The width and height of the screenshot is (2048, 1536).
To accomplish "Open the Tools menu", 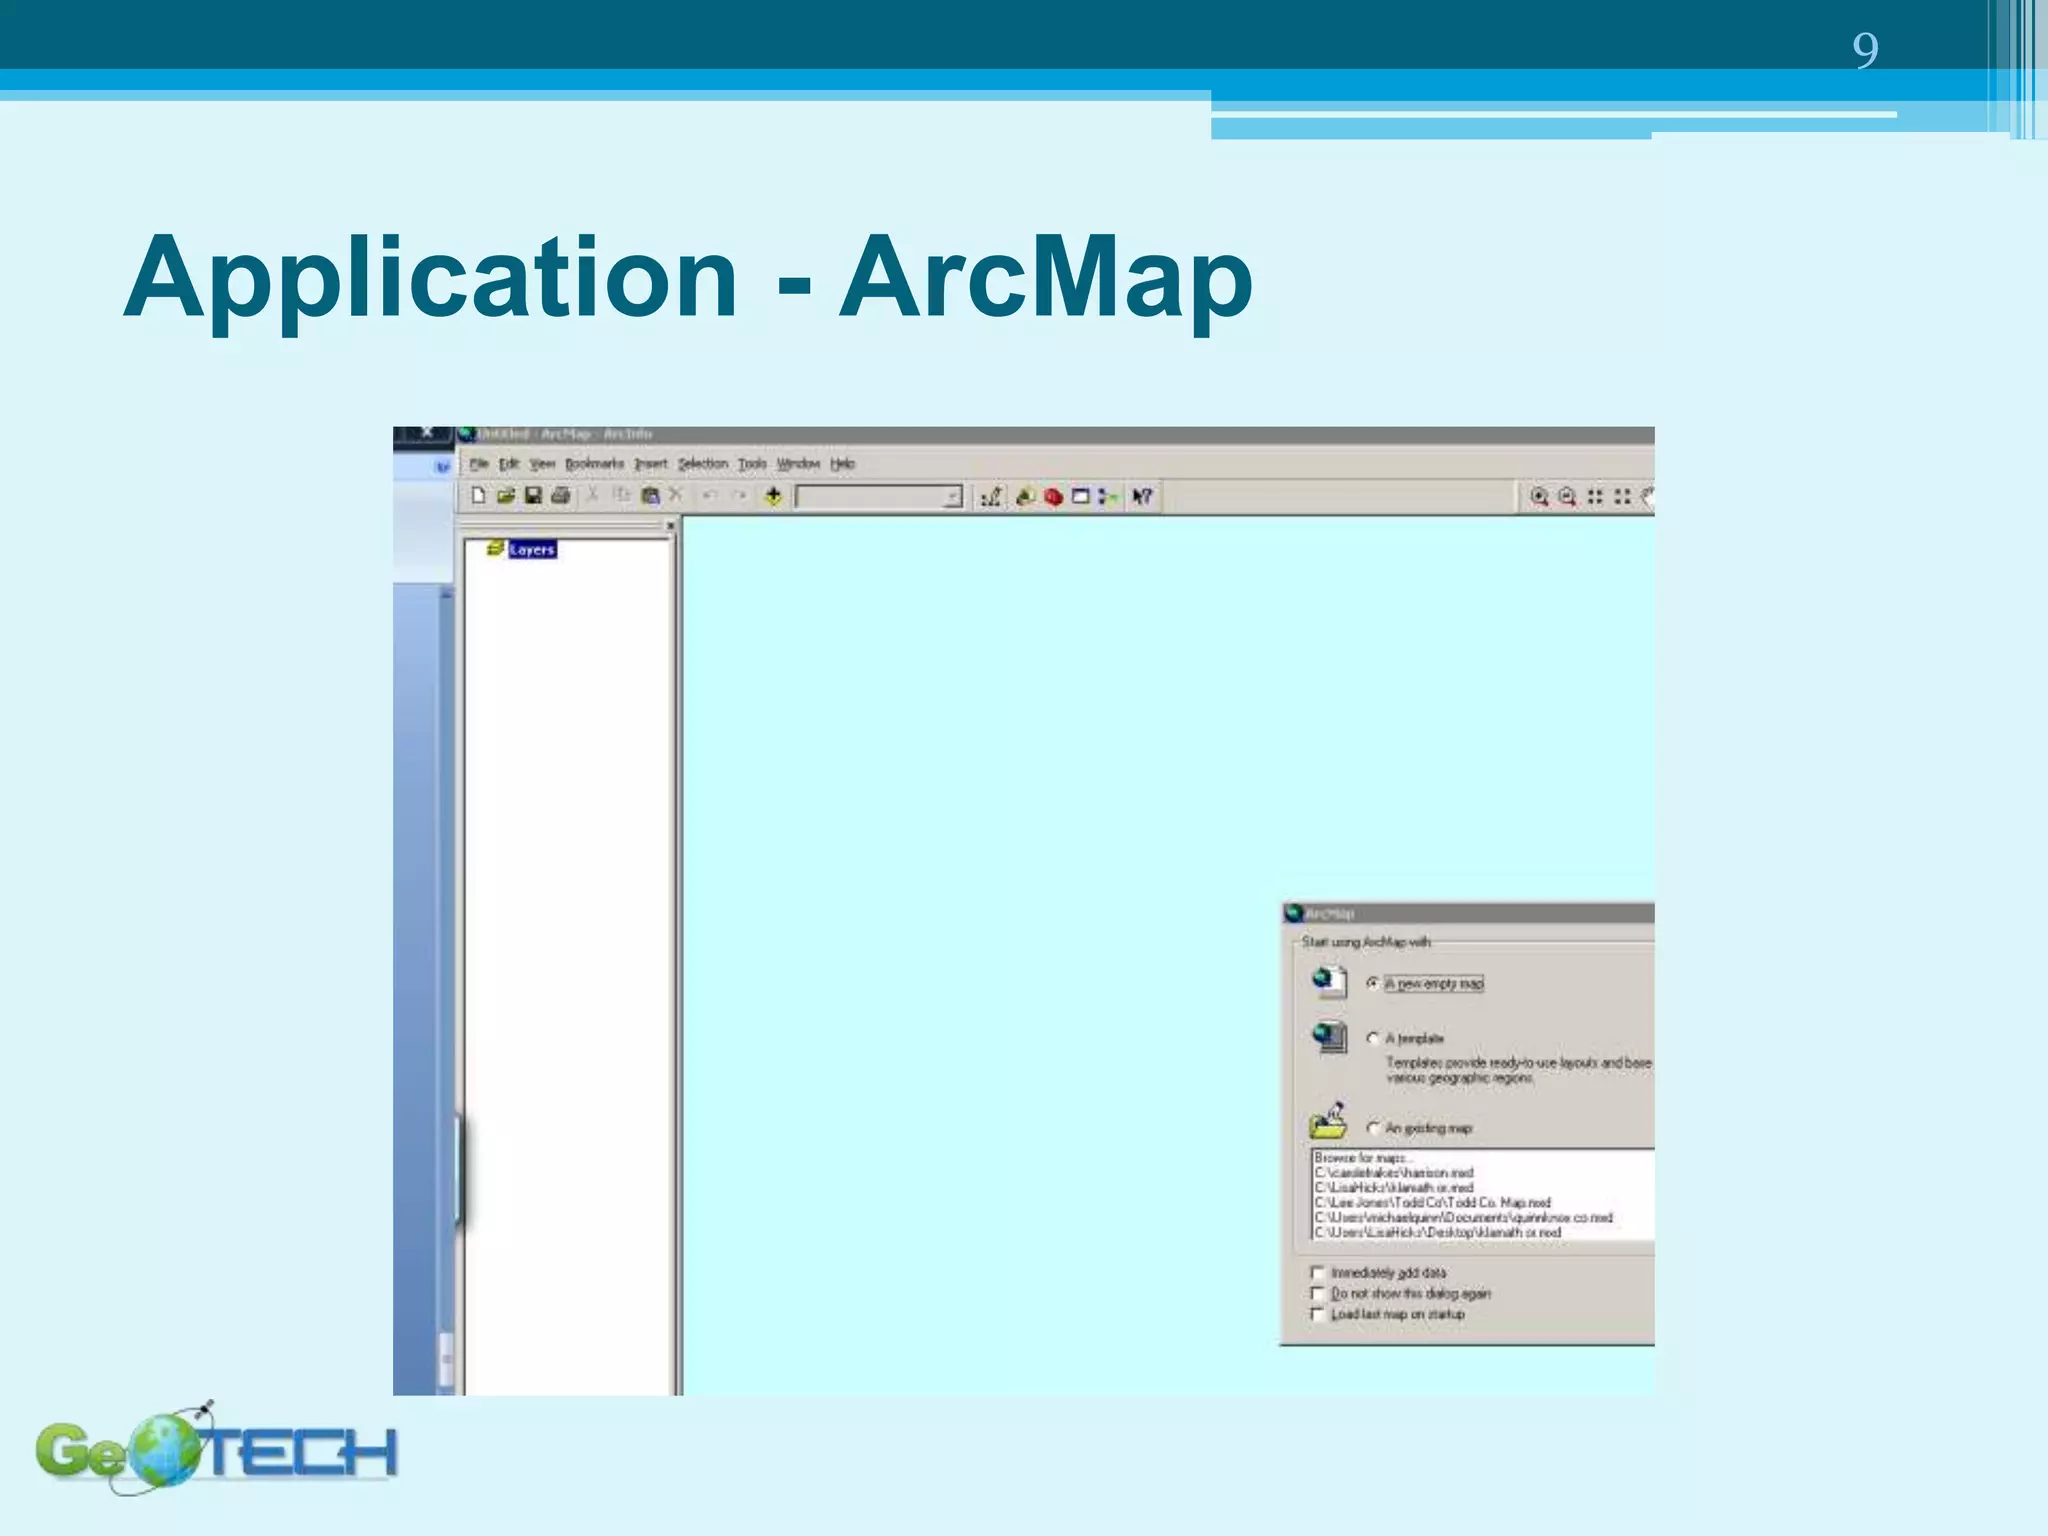I will click(752, 464).
